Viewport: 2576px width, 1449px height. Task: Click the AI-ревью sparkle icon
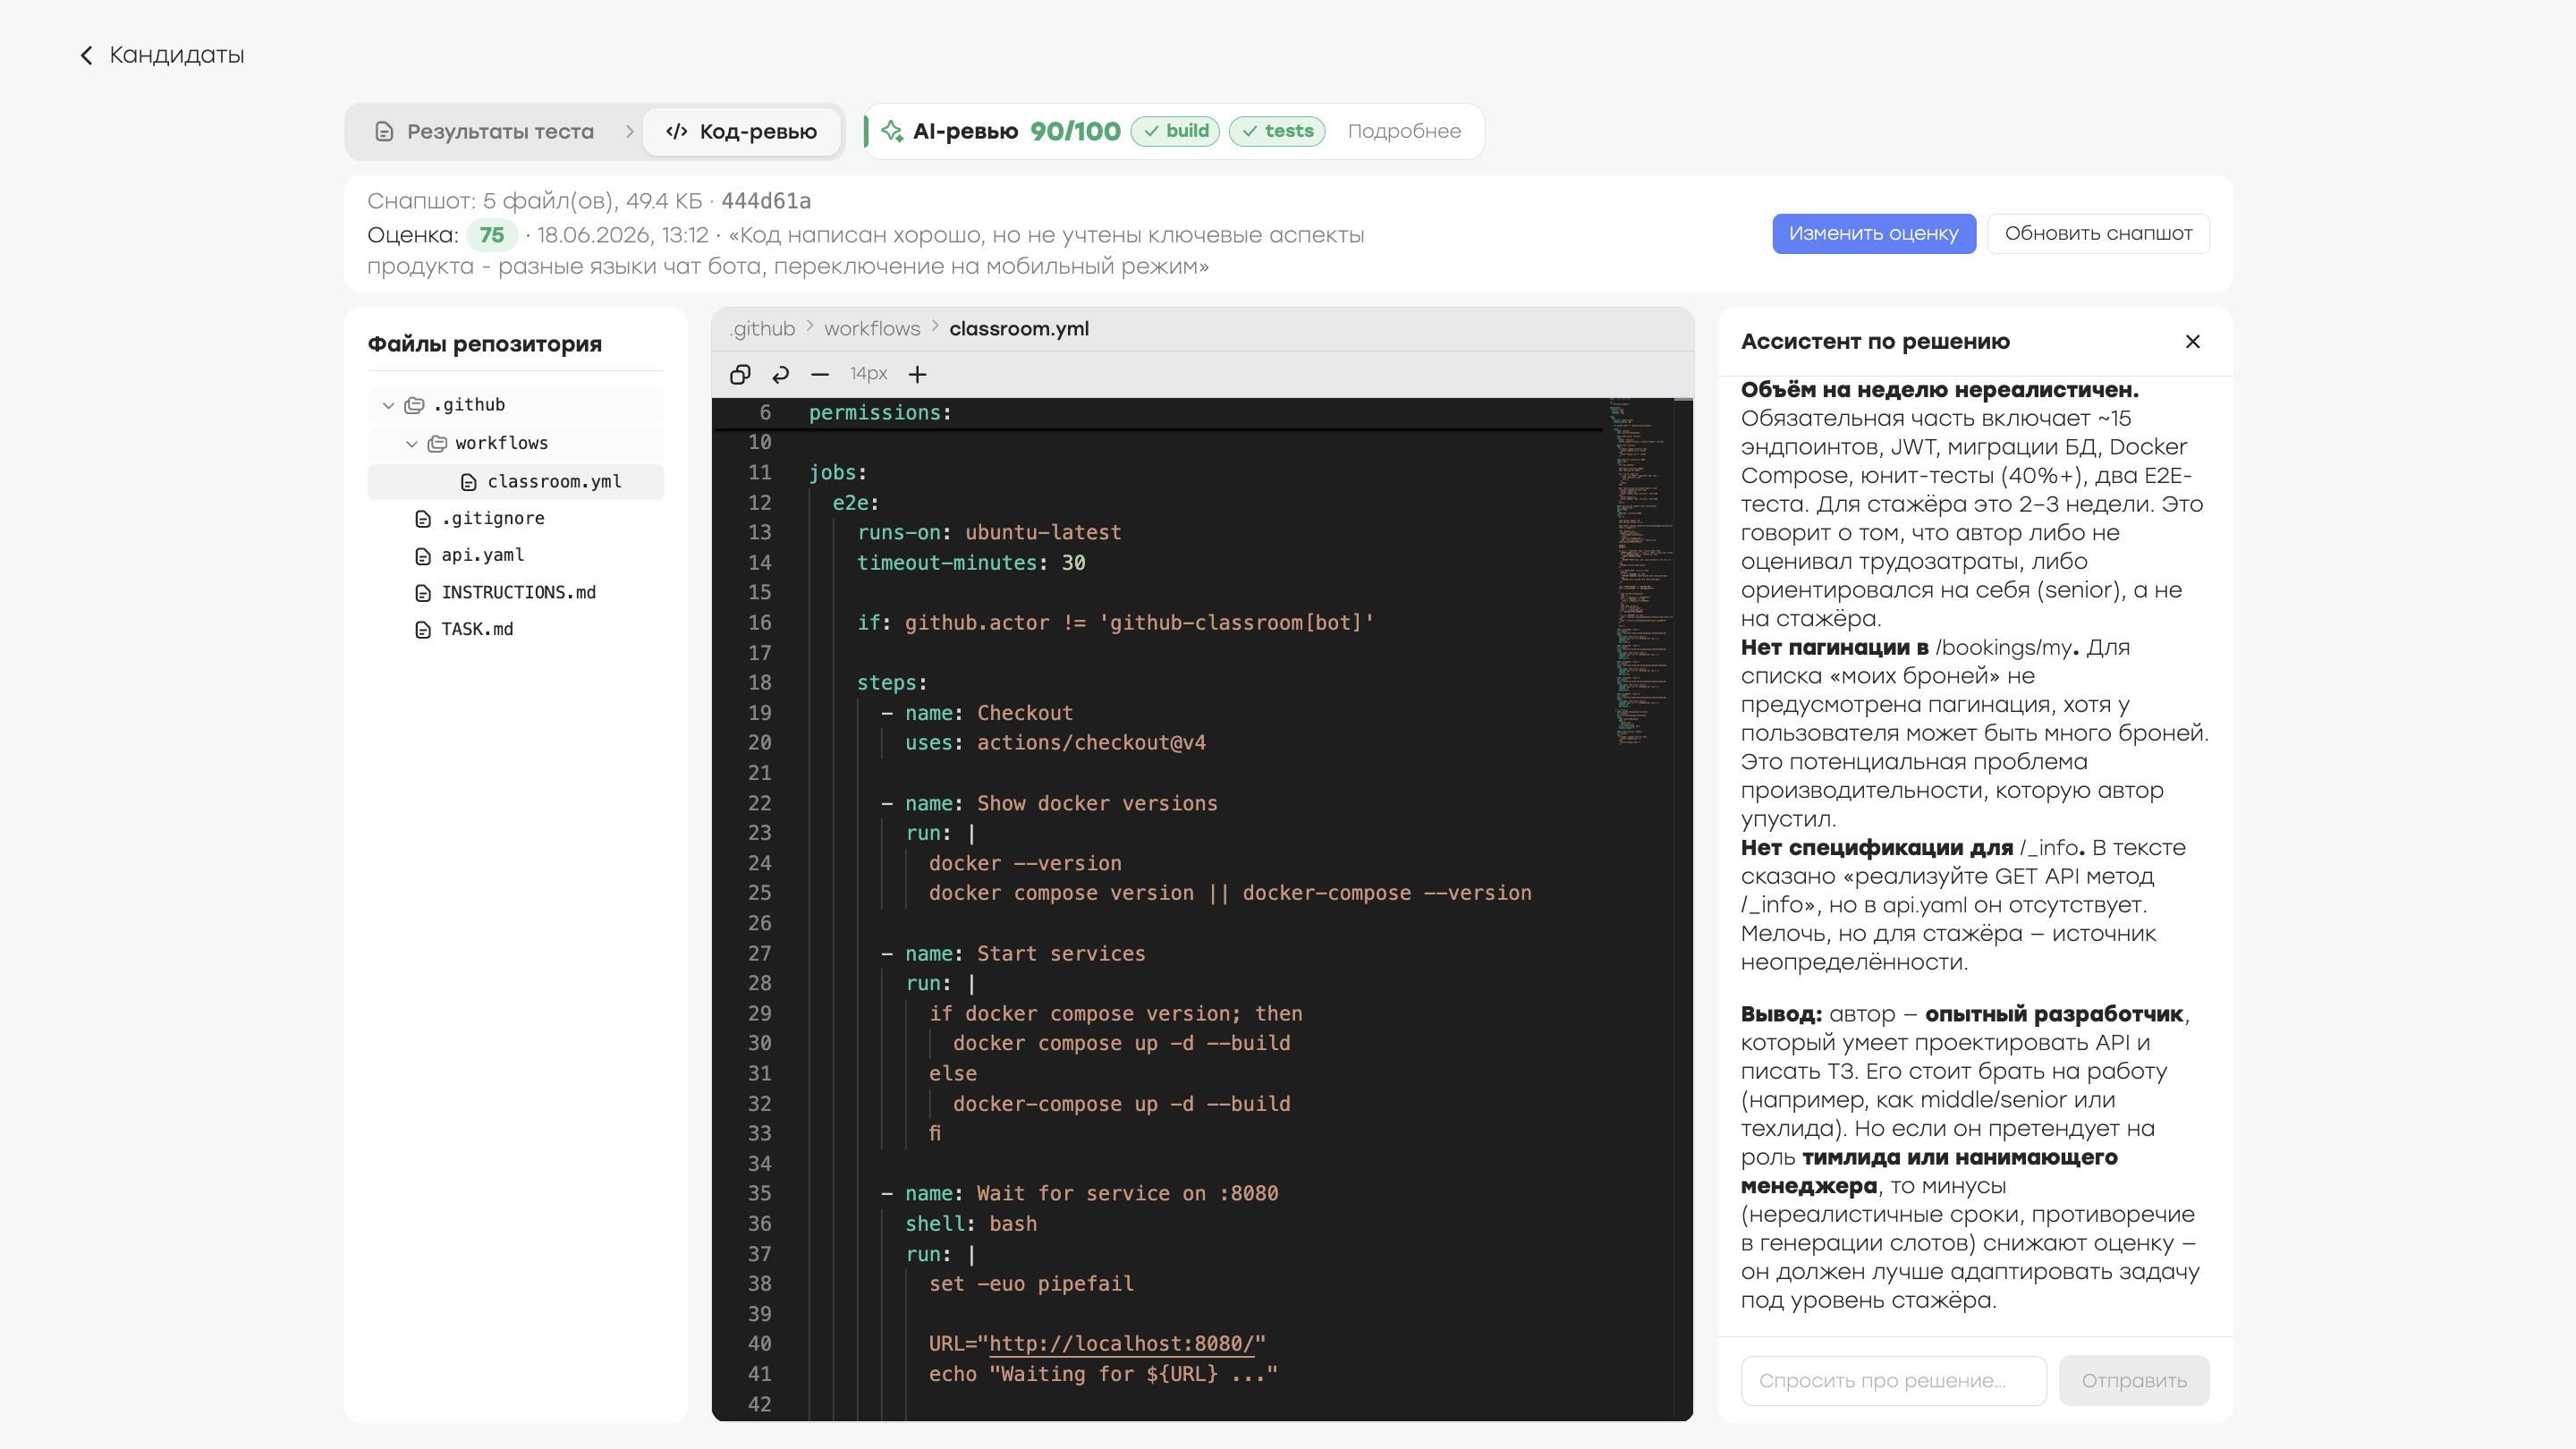[x=892, y=131]
